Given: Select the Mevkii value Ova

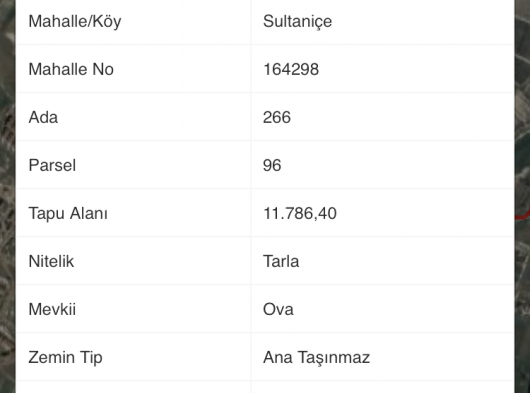Looking at the screenshot, I should [278, 309].
